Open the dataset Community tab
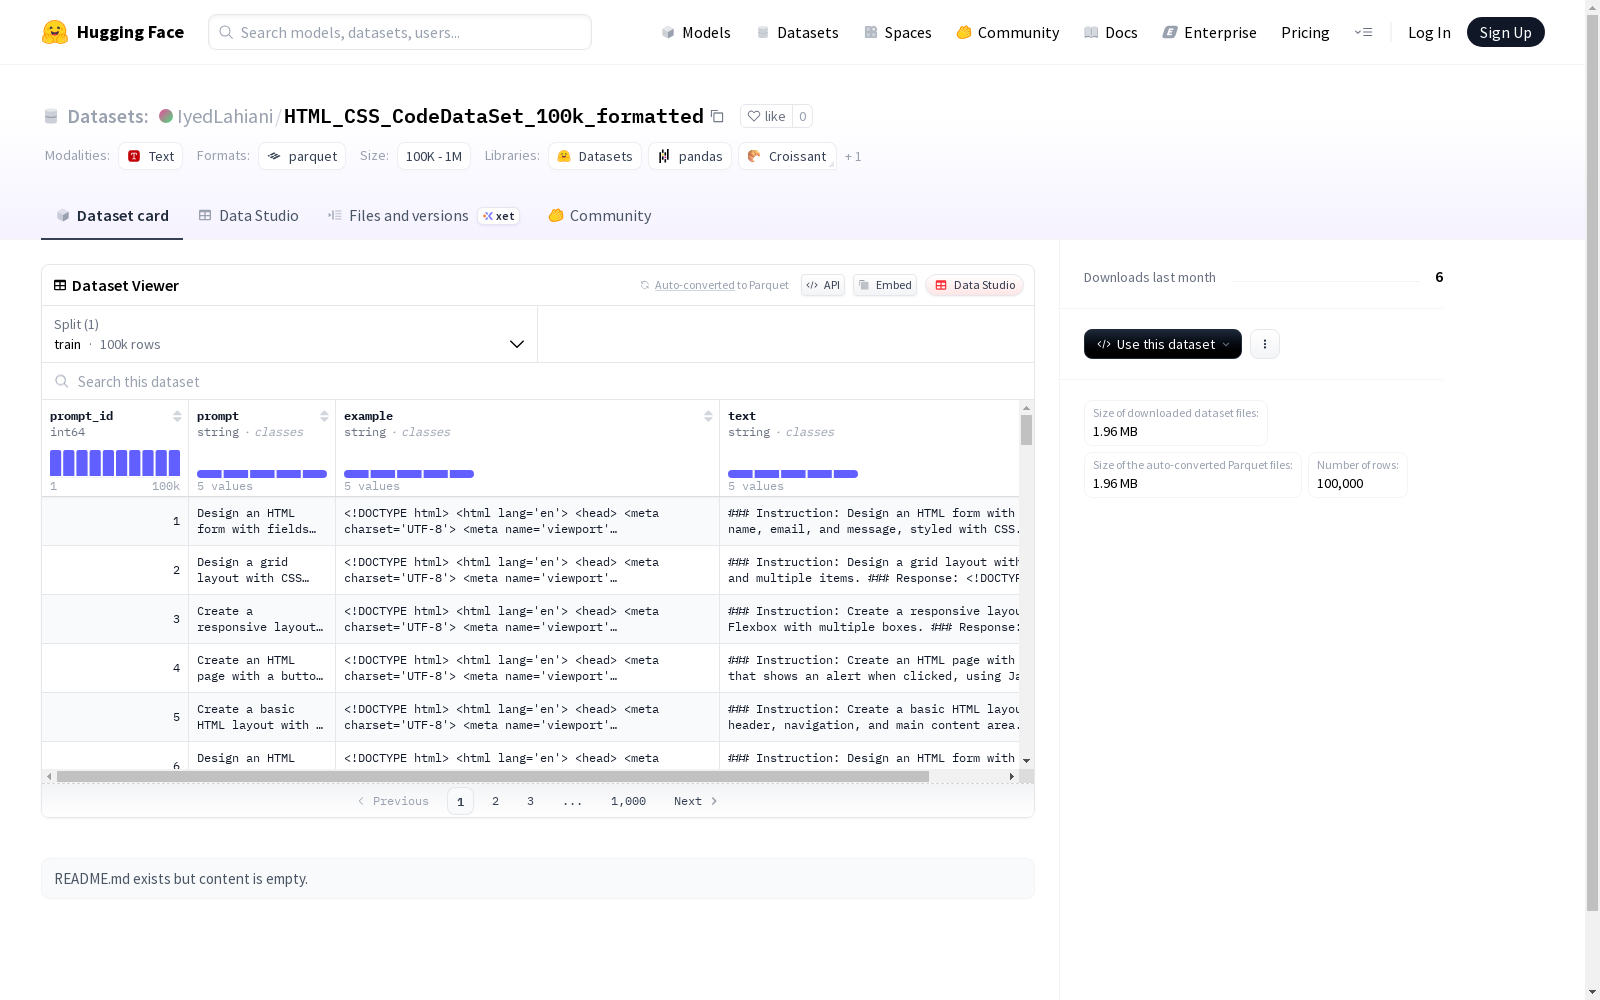 600,216
